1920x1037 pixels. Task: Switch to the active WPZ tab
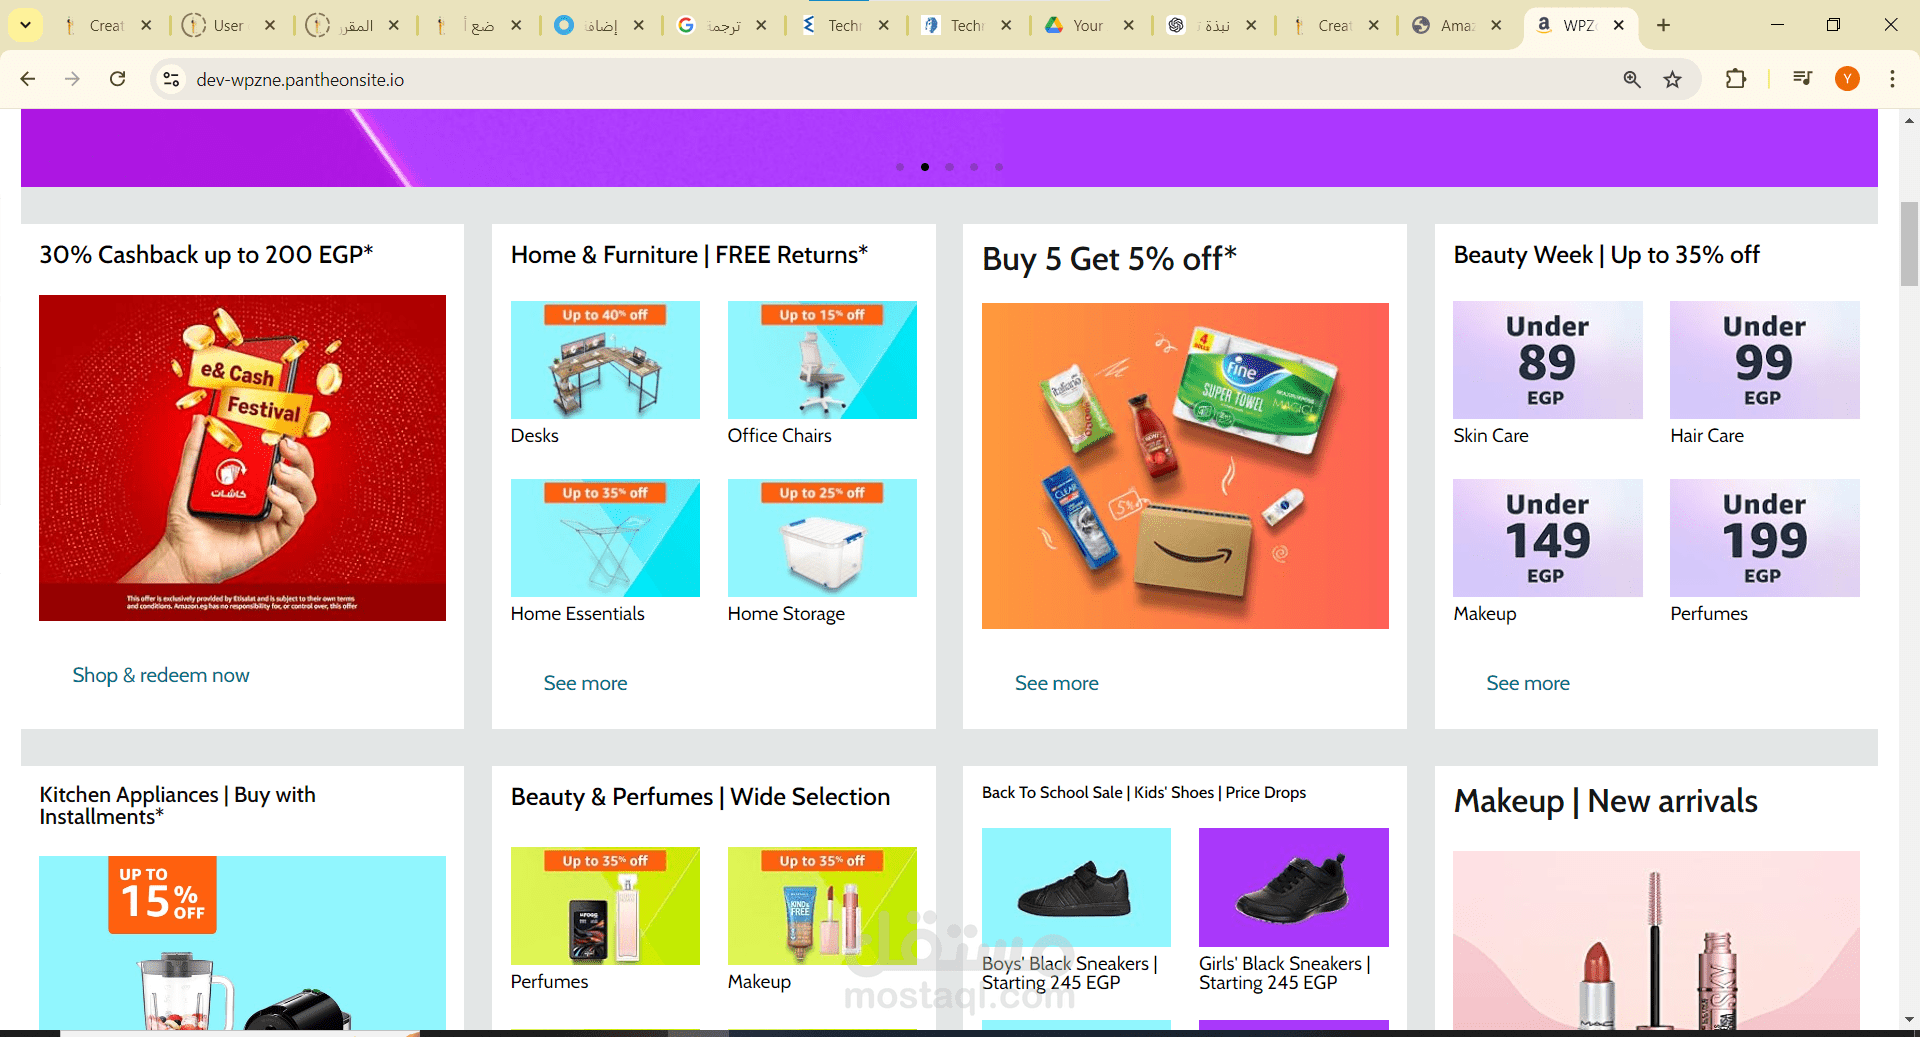1578,25
